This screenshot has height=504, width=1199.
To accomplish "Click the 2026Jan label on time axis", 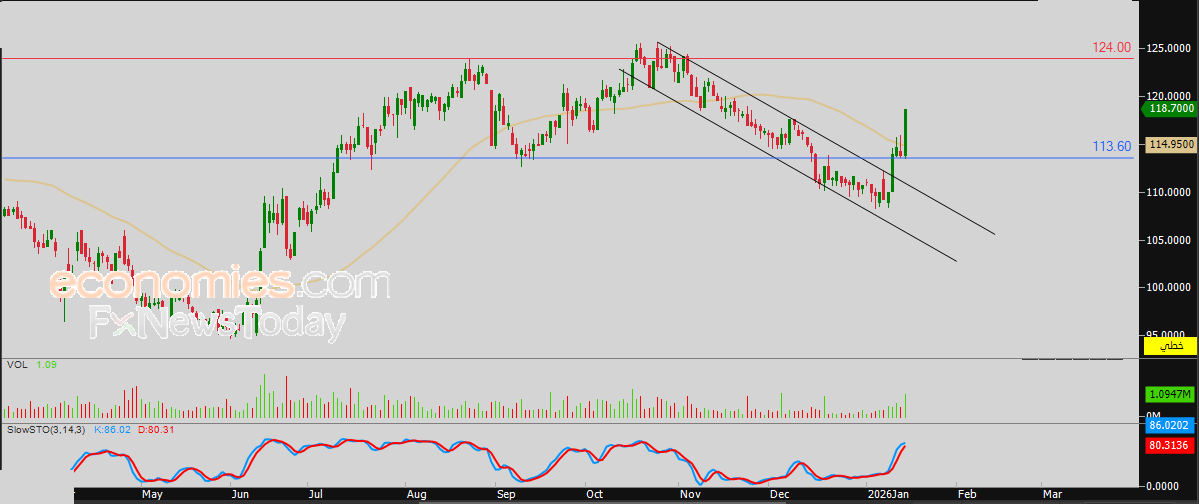I will [886, 494].
